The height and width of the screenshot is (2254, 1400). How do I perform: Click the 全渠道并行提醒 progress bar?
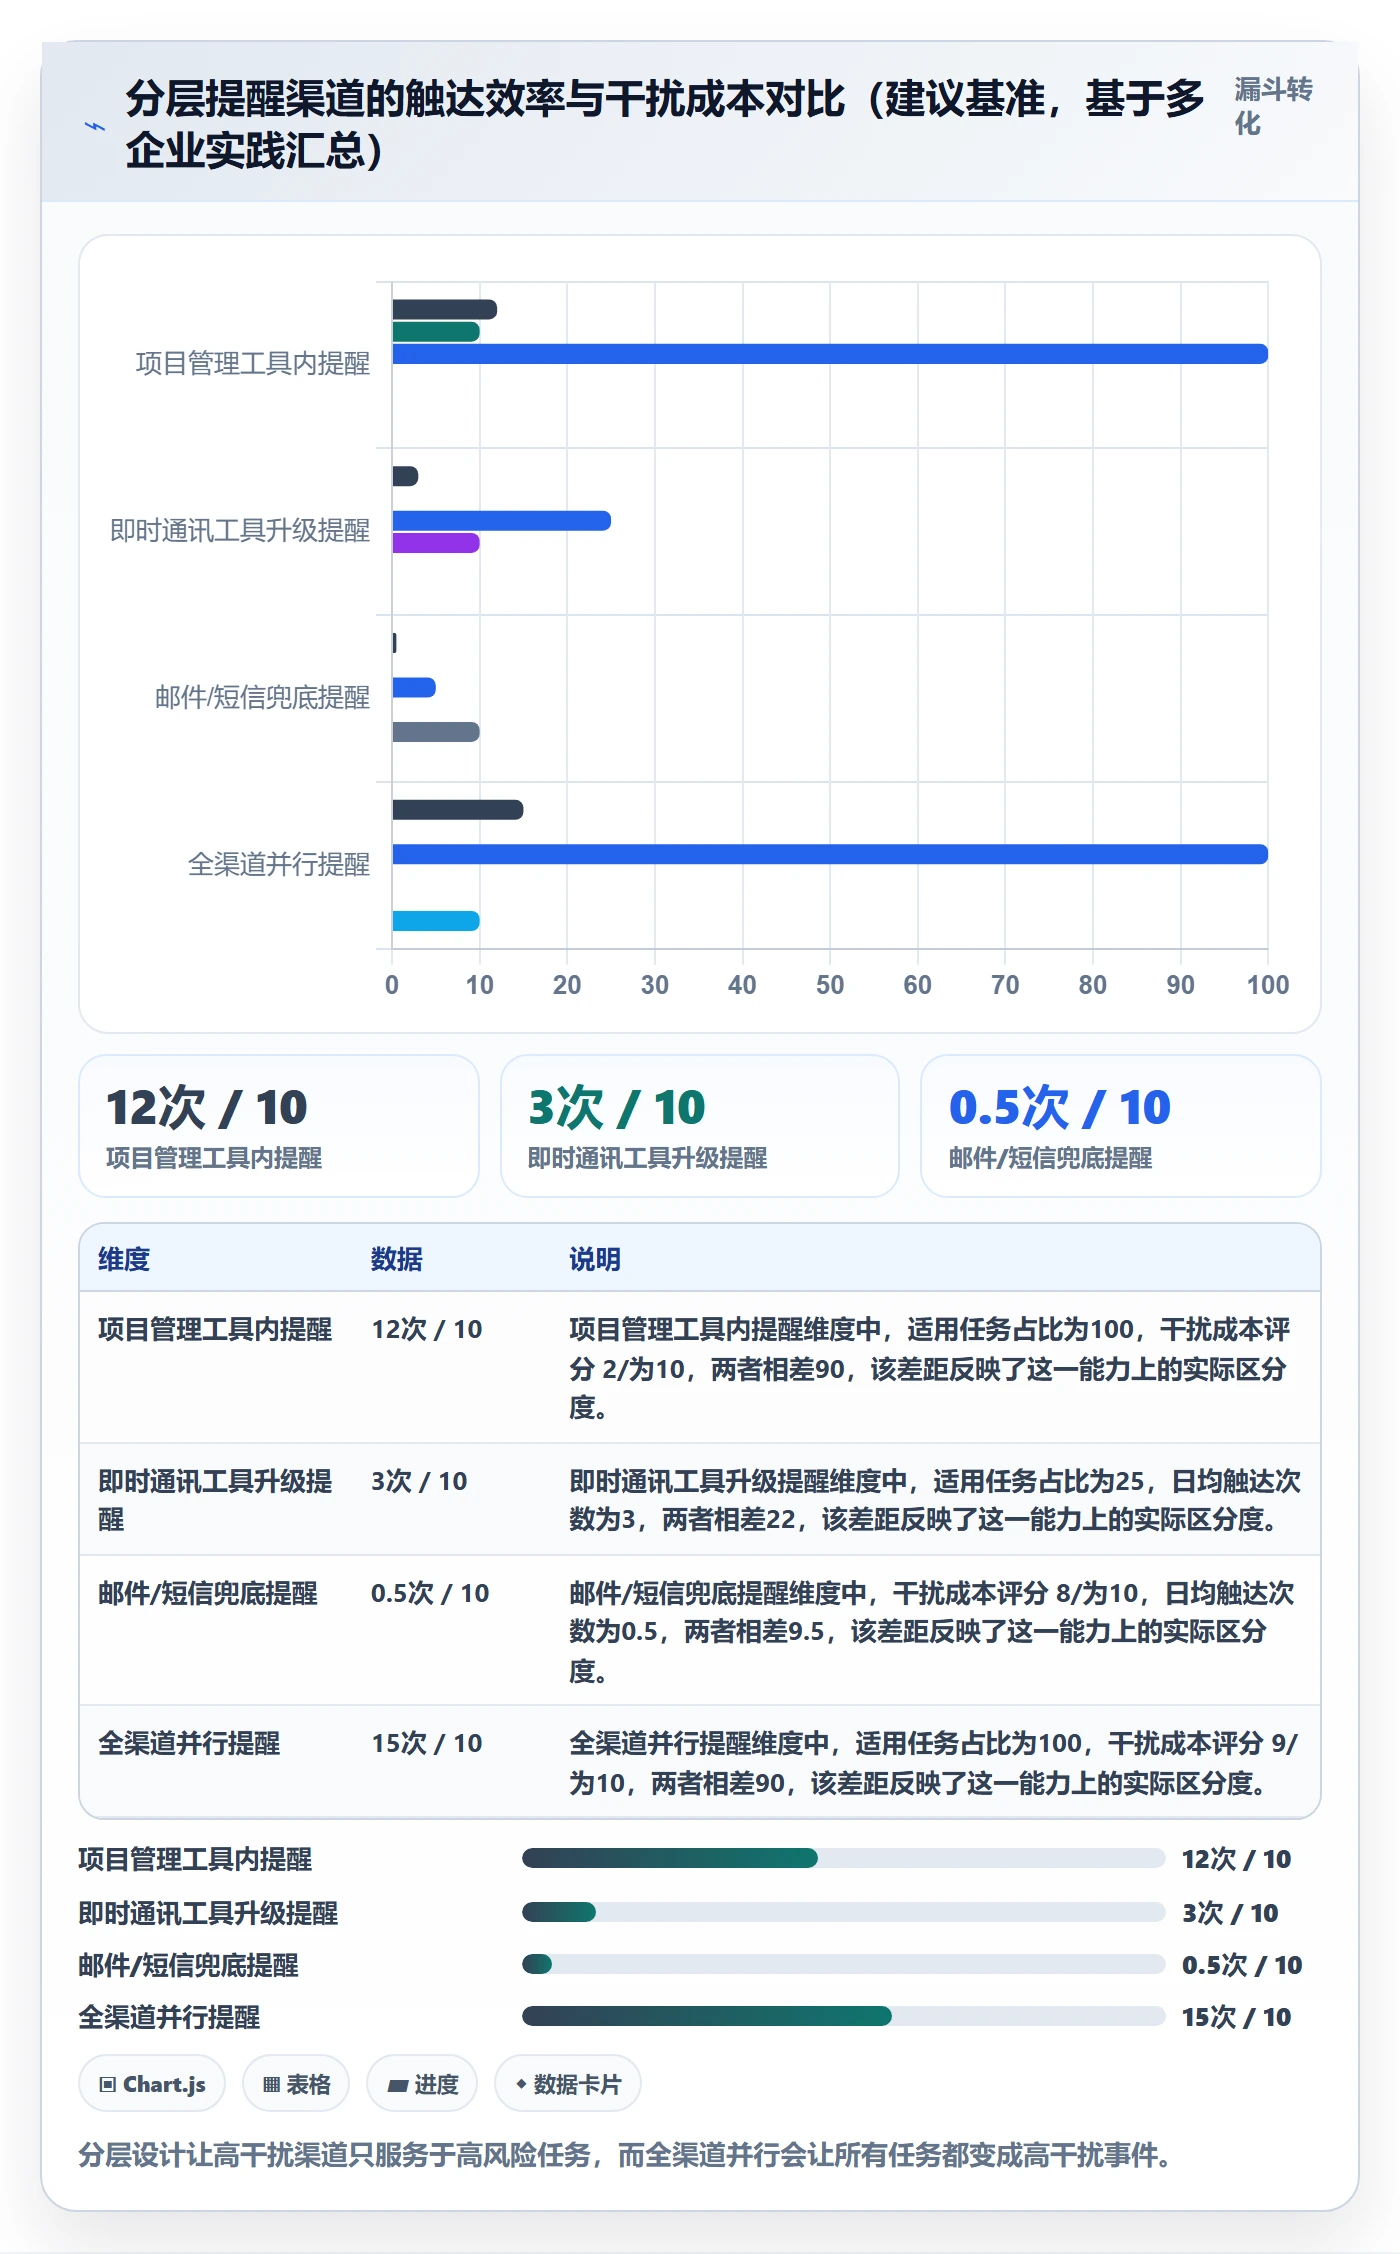click(x=843, y=2016)
